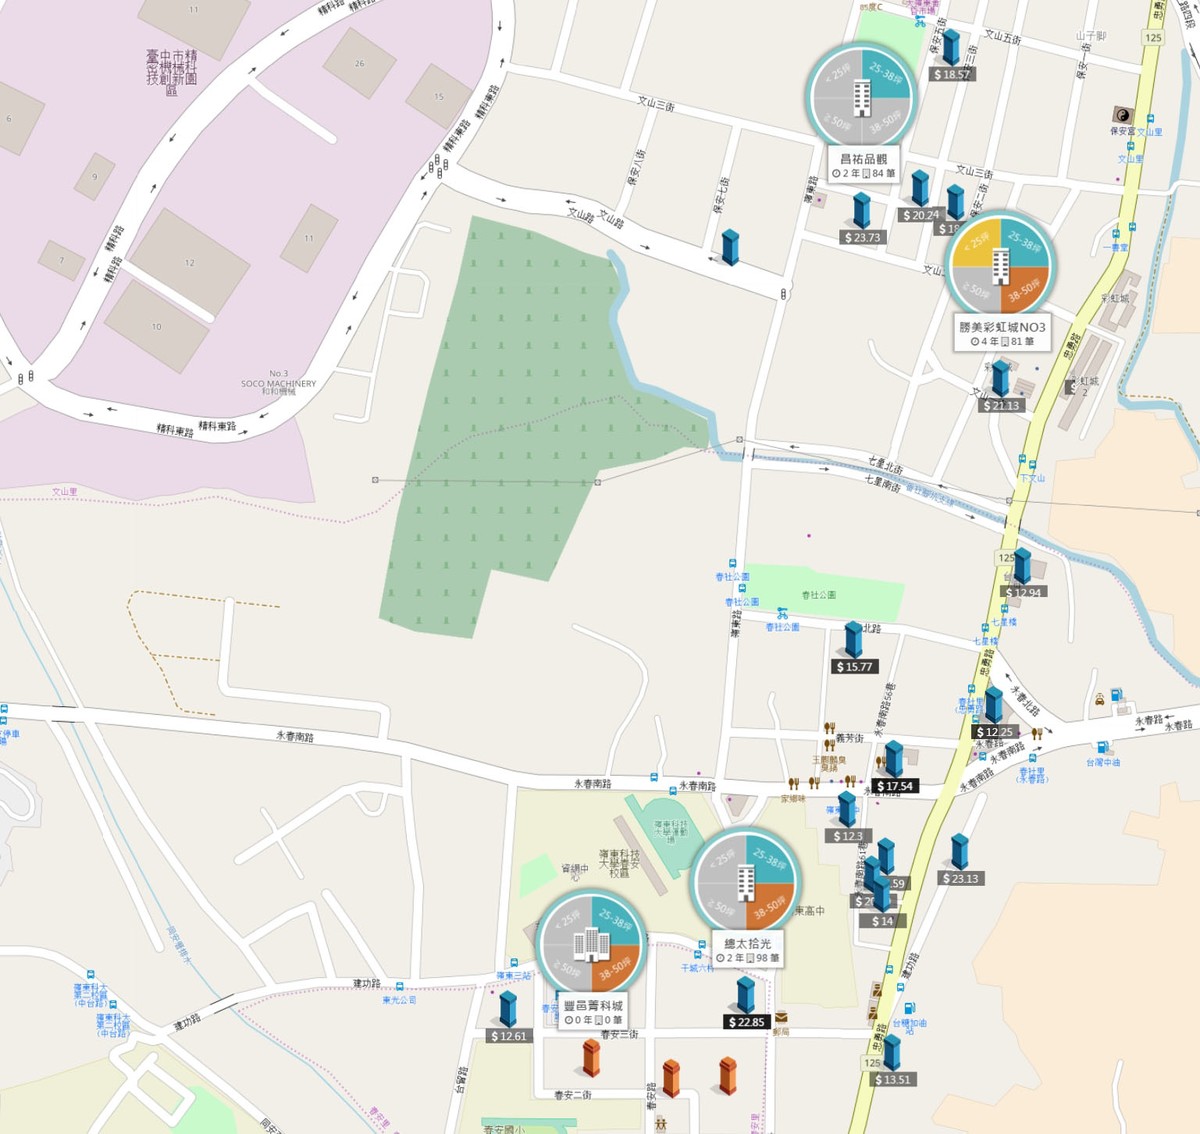Image resolution: width=1200 pixels, height=1134 pixels.
Task: Click the $20.24 price label
Action: point(920,215)
